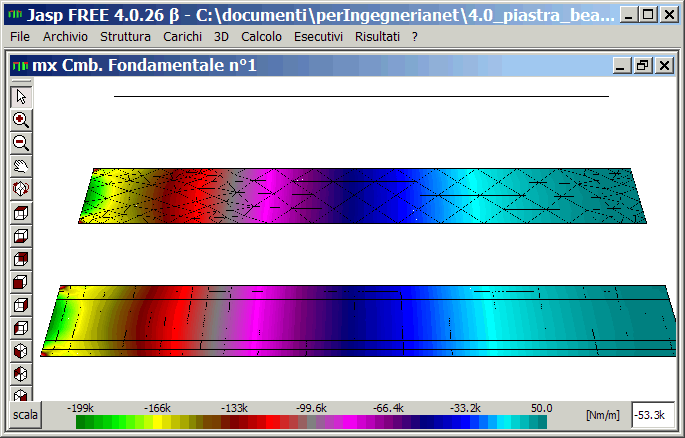Open the File menu
685x438 pixels.
point(20,37)
